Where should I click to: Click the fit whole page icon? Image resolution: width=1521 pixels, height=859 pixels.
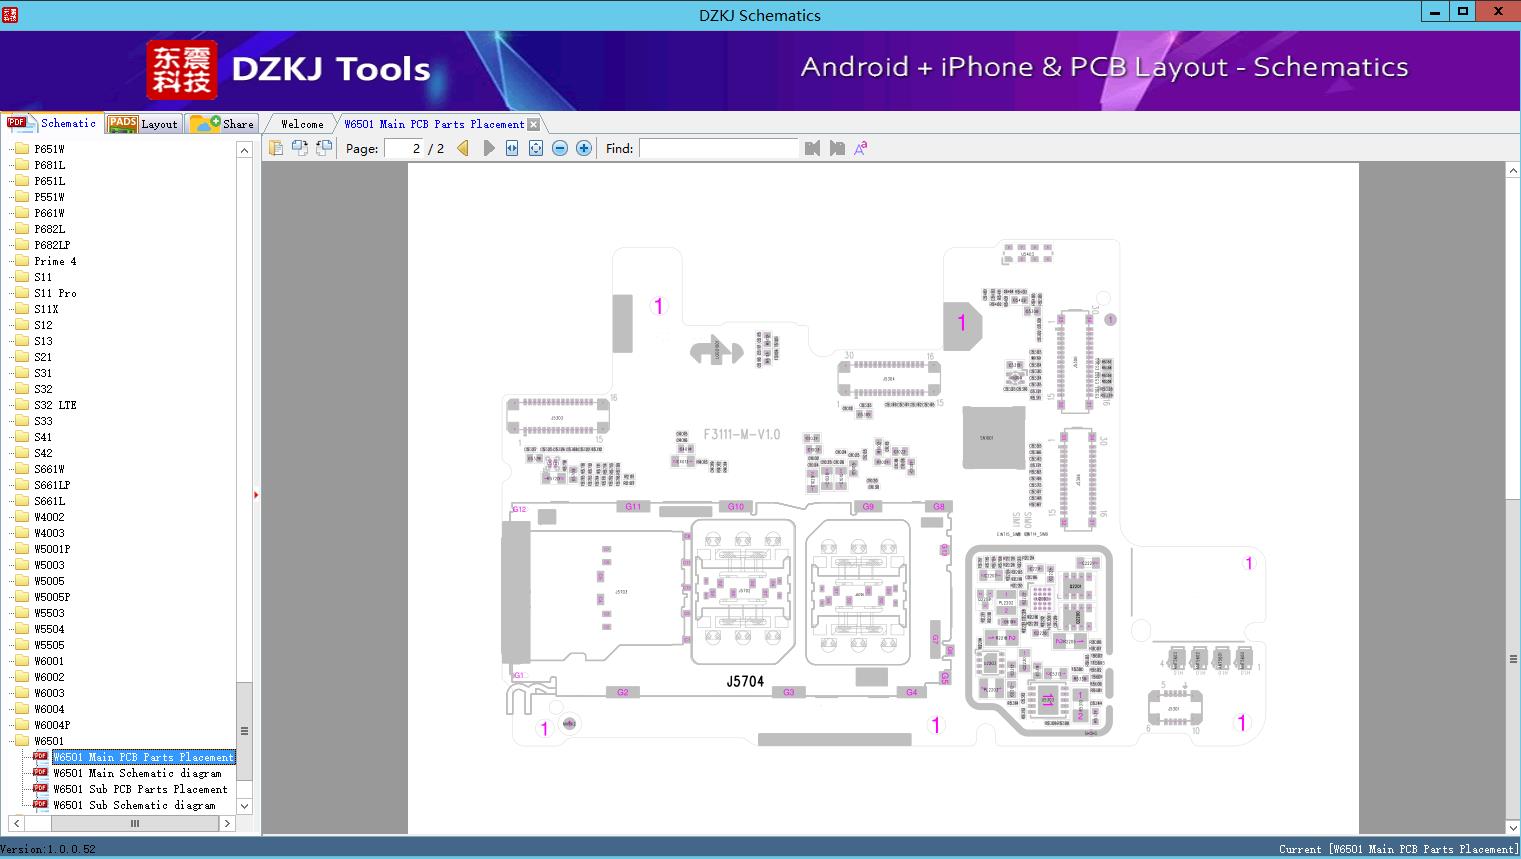point(536,148)
